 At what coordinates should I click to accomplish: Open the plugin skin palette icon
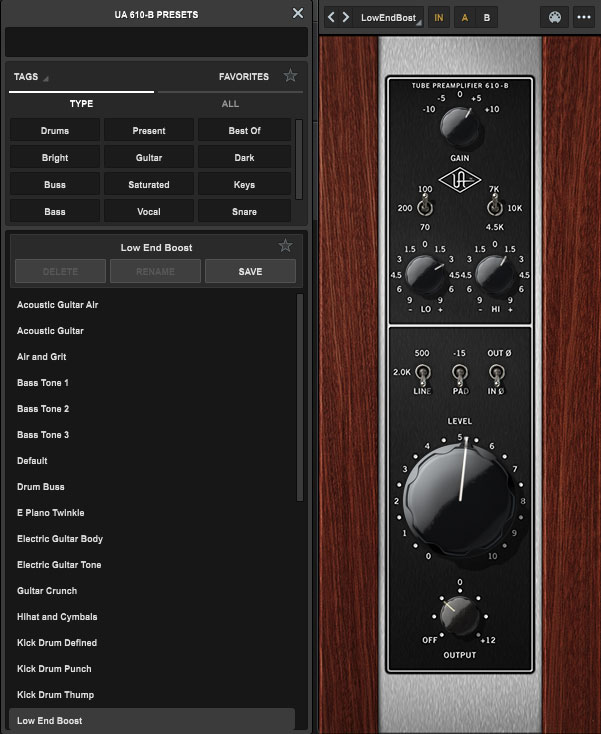[555, 18]
